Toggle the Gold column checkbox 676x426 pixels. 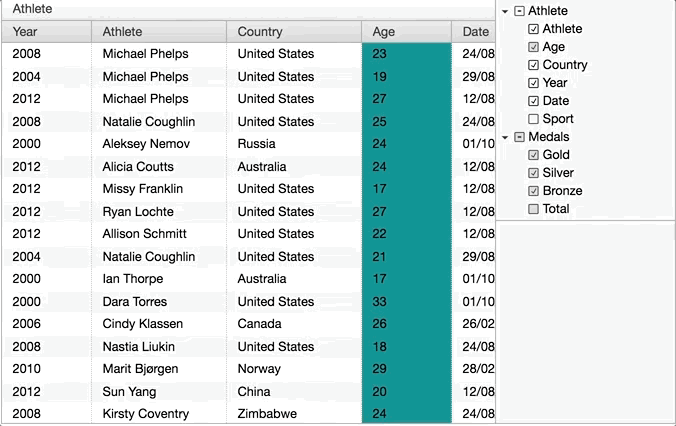533,155
